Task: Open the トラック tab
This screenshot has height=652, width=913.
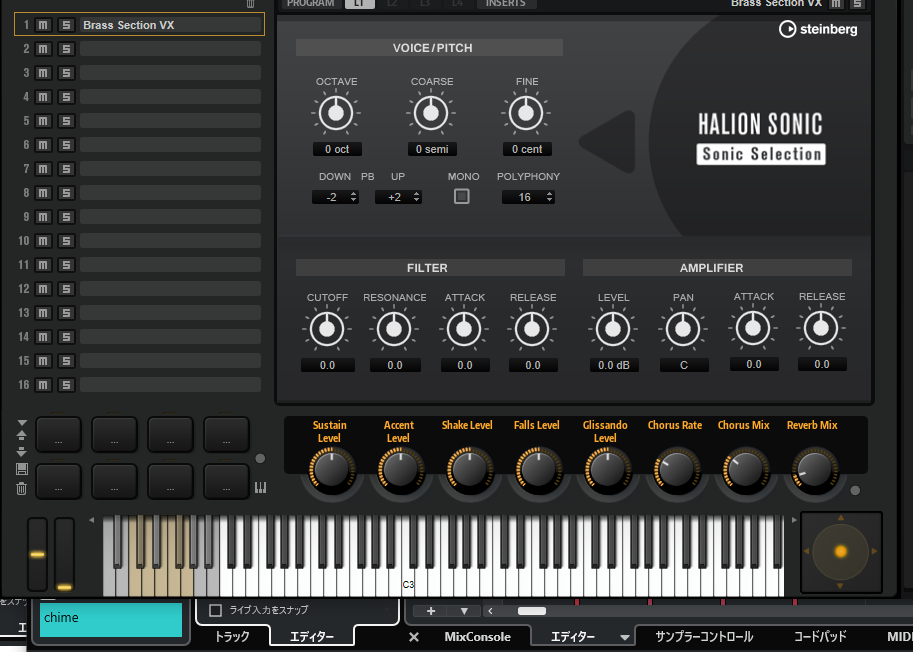Action: point(232,636)
